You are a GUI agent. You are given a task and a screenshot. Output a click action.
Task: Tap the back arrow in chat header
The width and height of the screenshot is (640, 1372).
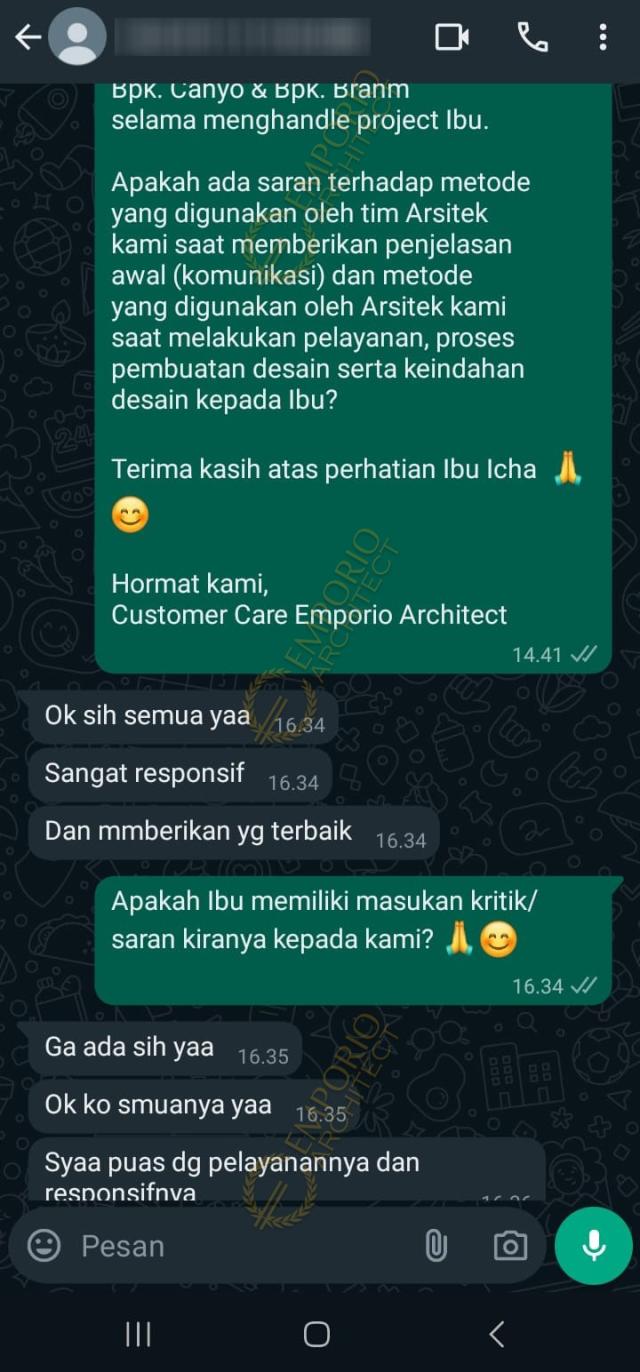pyautogui.click(x=27, y=38)
